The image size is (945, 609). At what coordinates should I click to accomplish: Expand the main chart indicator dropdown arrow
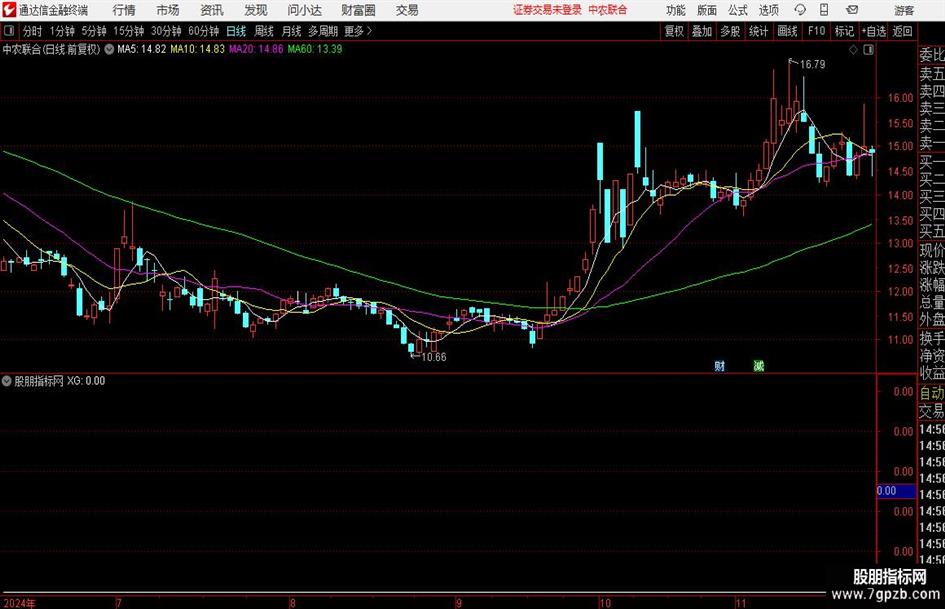[109, 49]
